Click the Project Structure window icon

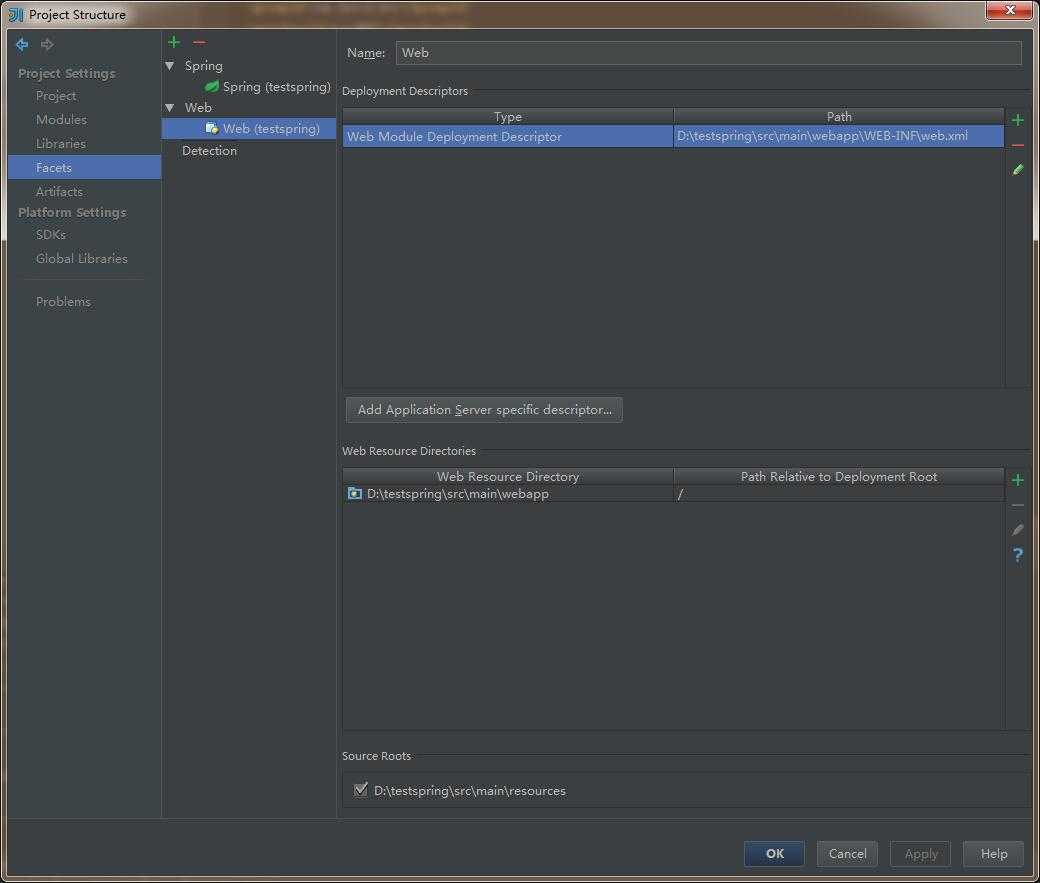[x=16, y=15]
